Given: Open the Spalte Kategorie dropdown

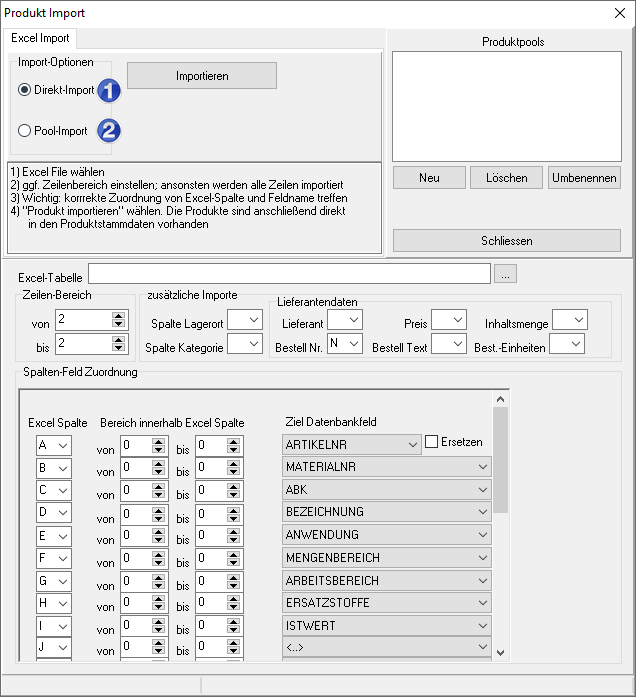Looking at the screenshot, I should [245, 344].
